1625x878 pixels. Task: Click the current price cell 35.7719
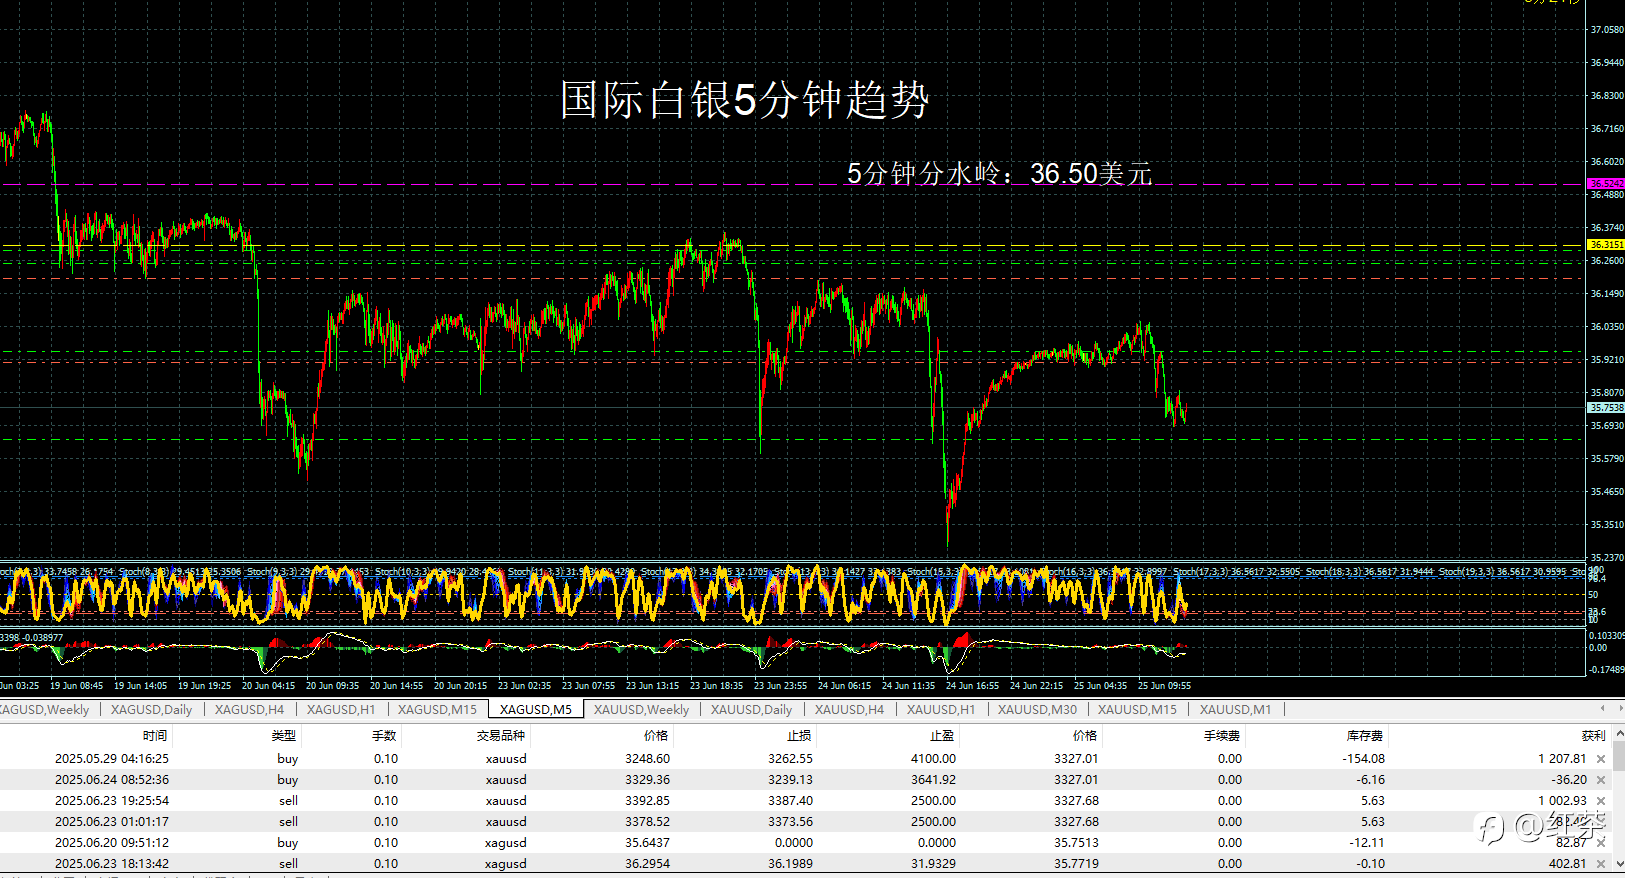point(1077,864)
